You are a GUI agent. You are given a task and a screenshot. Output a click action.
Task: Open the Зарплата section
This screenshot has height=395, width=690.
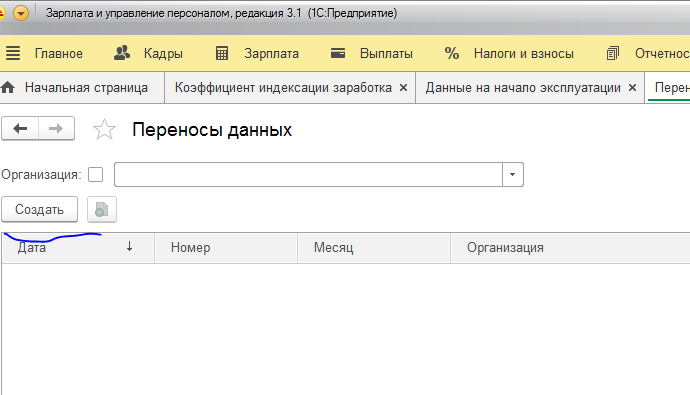tap(257, 54)
